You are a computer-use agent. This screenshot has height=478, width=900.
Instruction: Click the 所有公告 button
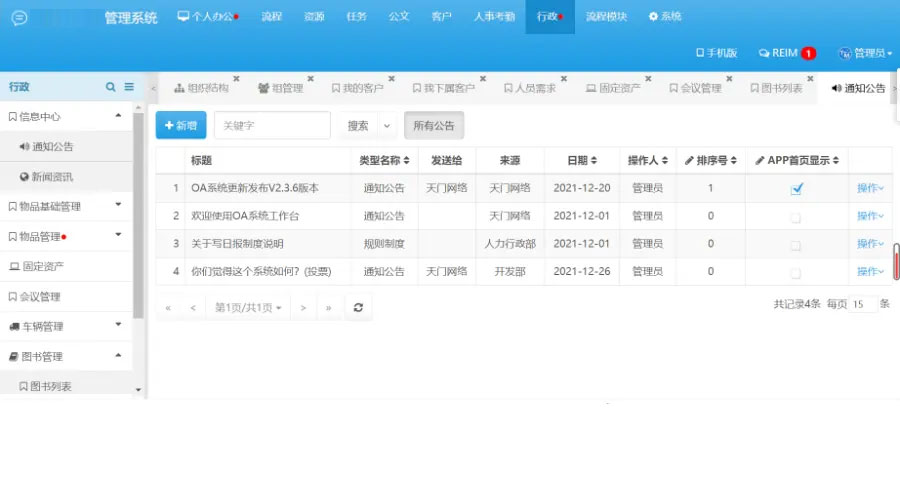click(x=434, y=126)
